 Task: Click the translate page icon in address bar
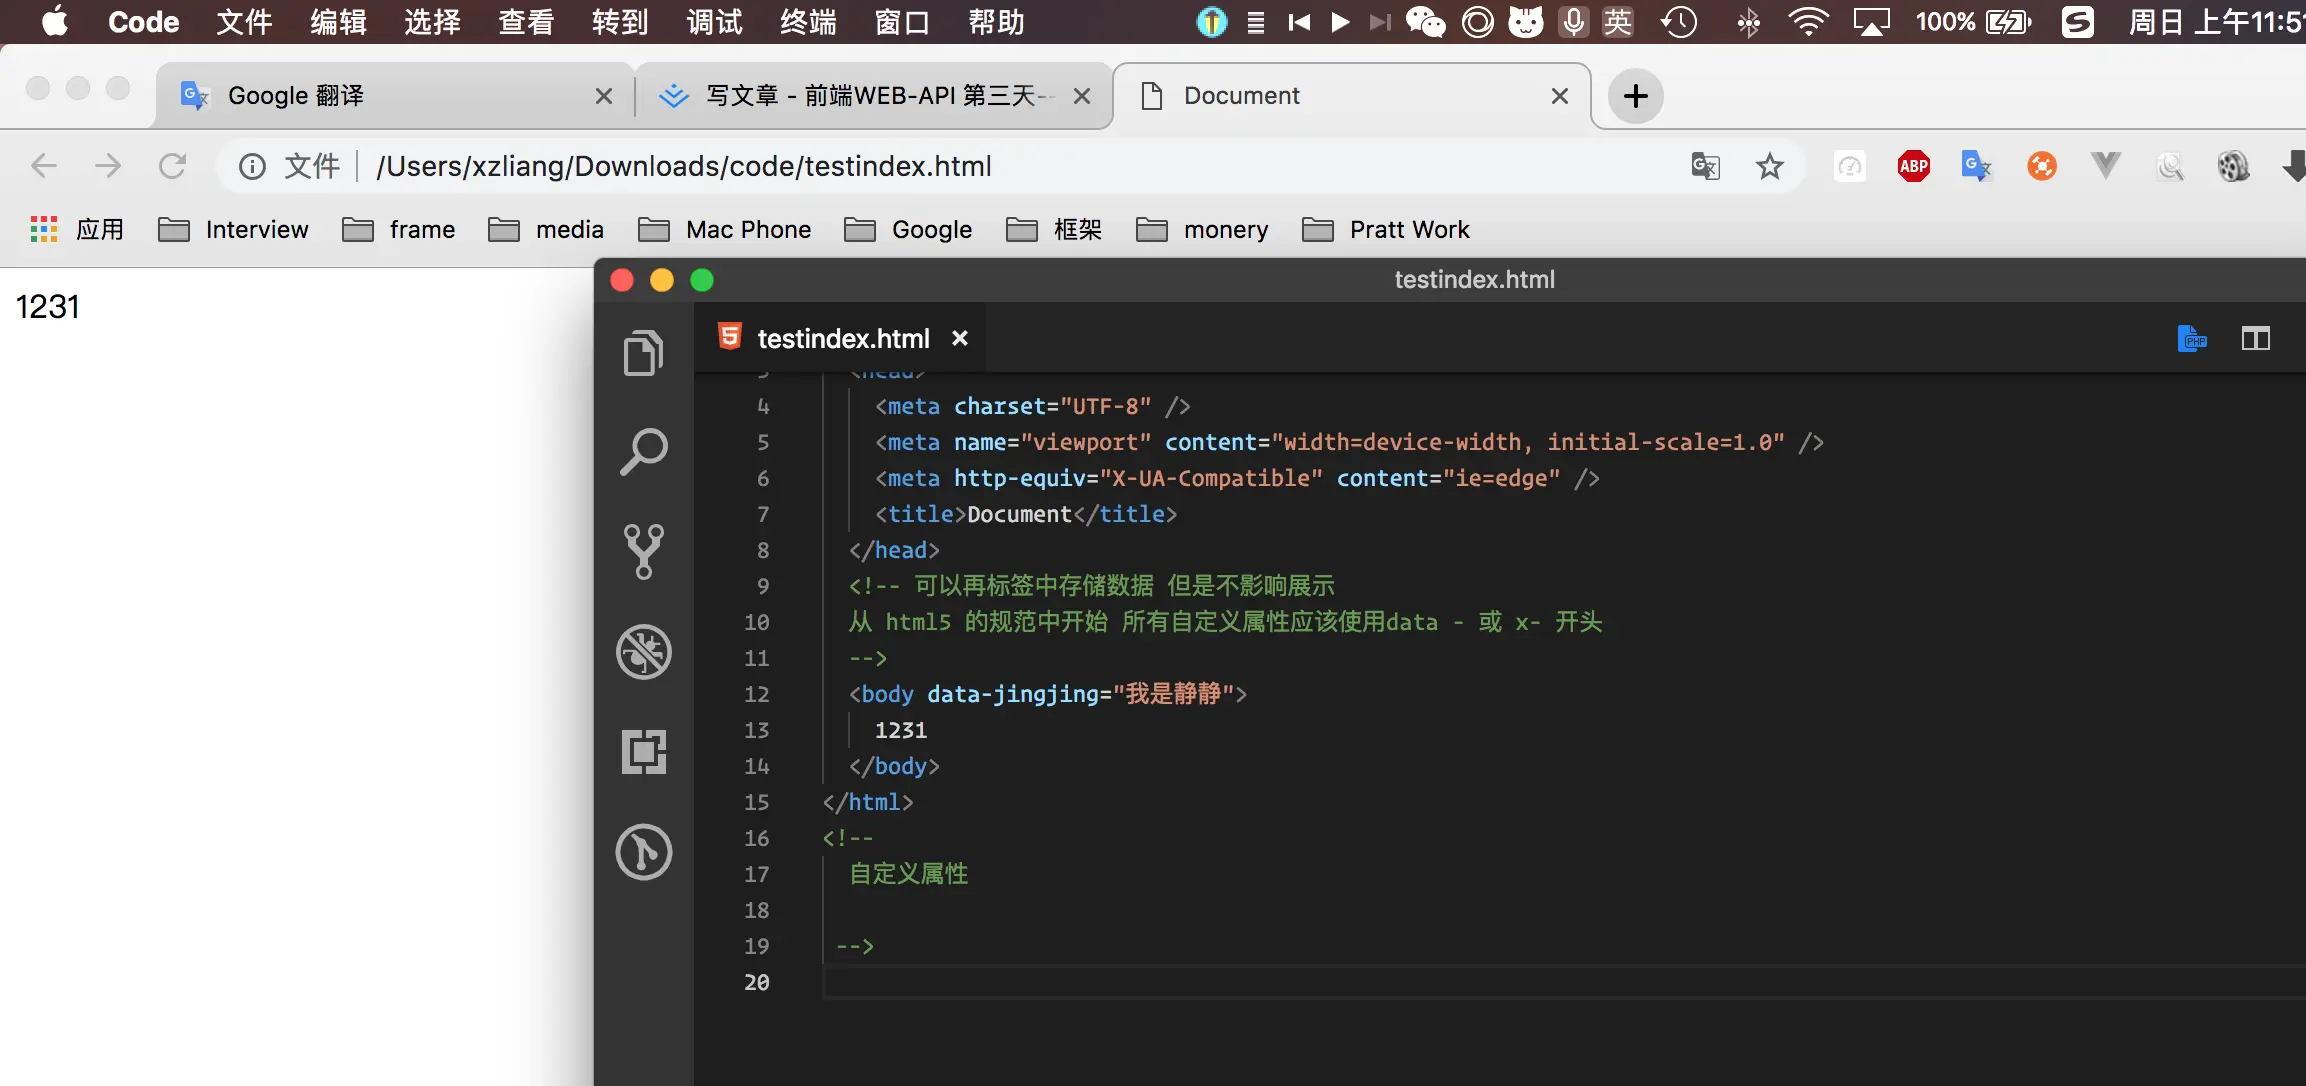pos(1705,166)
